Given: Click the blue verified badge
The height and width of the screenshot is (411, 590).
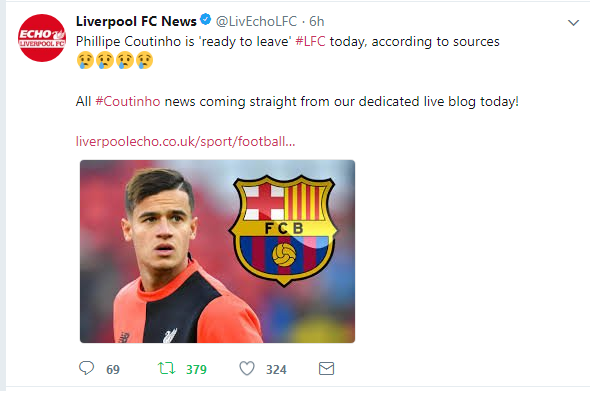Looking at the screenshot, I should (x=205, y=19).
